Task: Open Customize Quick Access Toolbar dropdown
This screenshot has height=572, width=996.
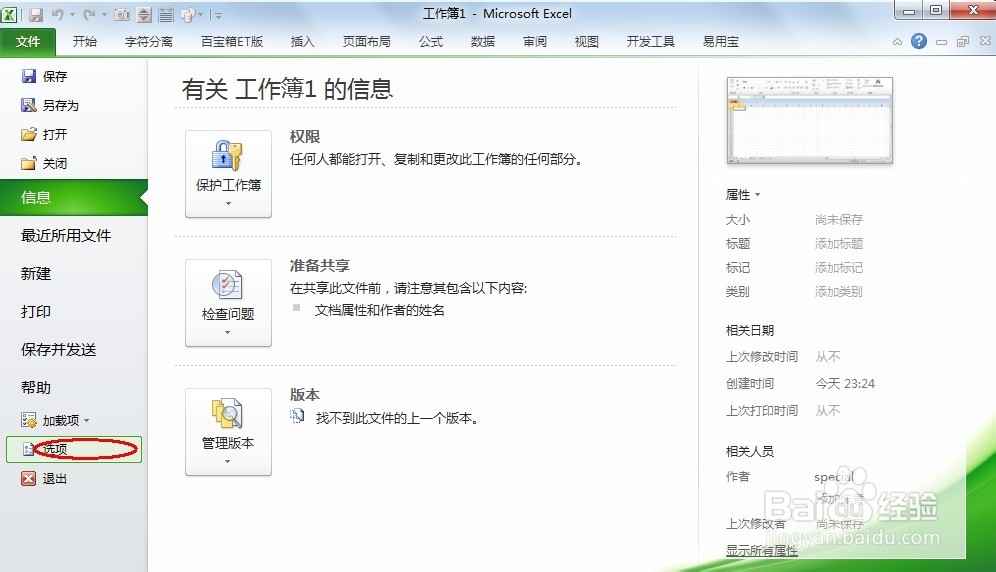Action: click(219, 14)
